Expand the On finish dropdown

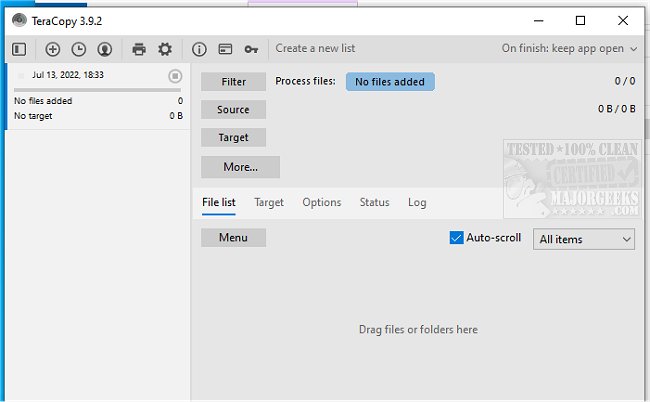point(568,48)
